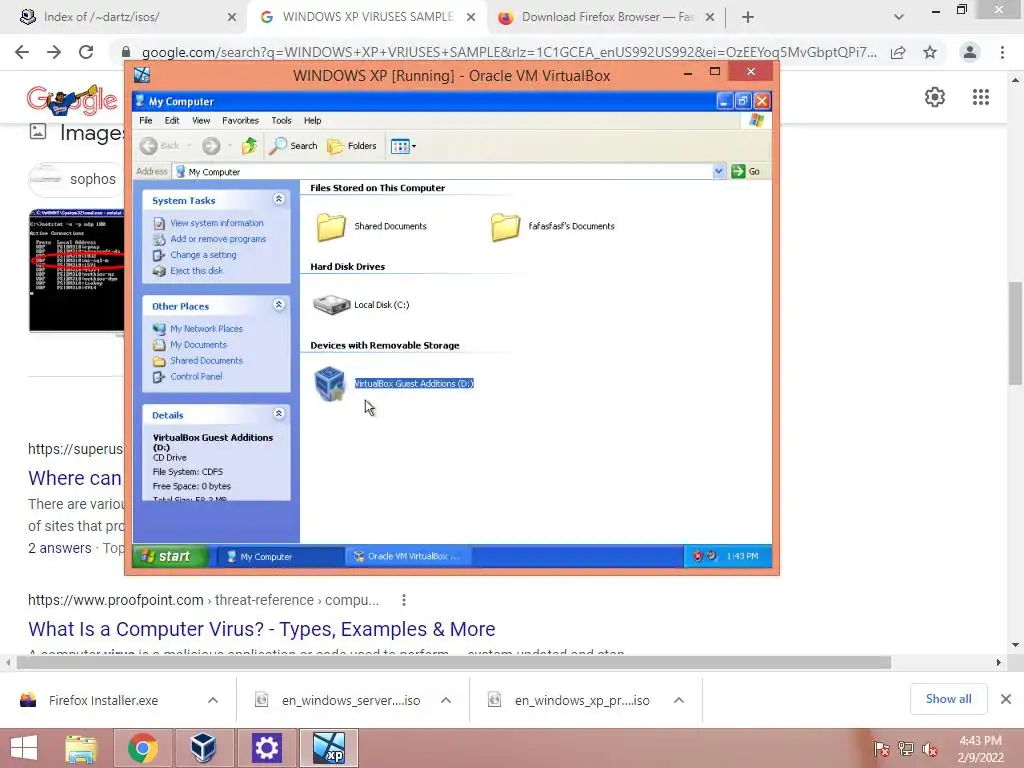
Task: Close the Chrome downloads bar
Action: click(1006, 699)
